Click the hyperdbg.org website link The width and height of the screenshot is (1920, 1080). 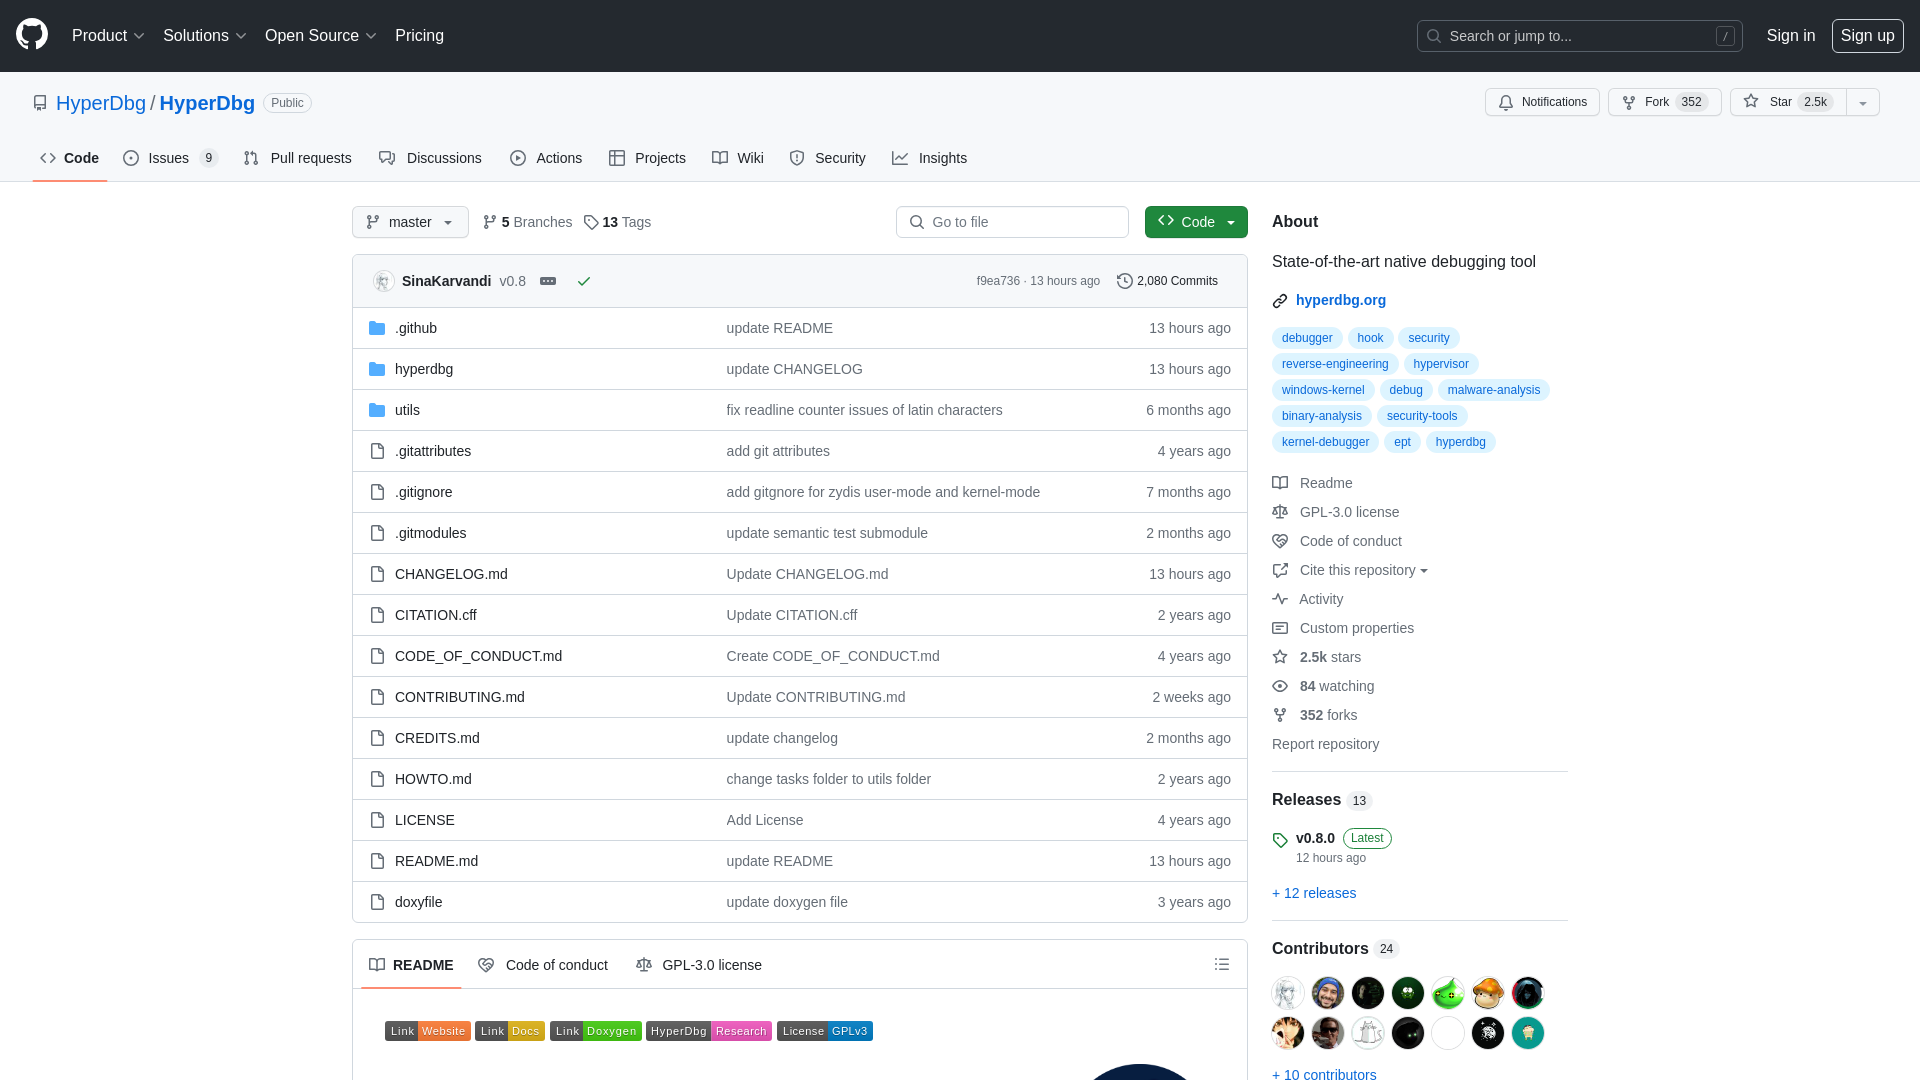pyautogui.click(x=1341, y=299)
